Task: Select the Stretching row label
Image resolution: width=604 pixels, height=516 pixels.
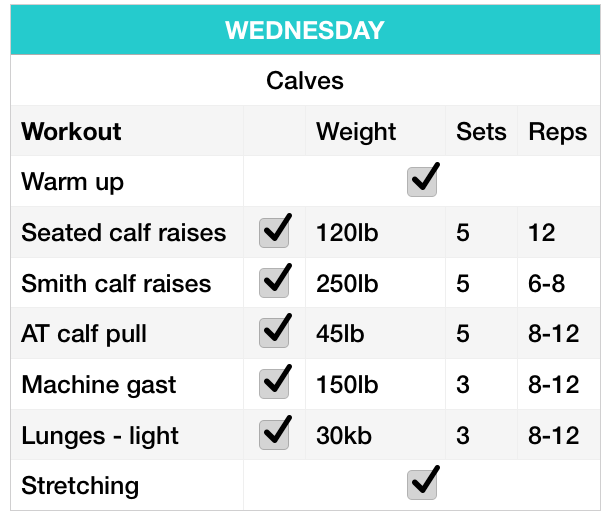Action: point(80,486)
